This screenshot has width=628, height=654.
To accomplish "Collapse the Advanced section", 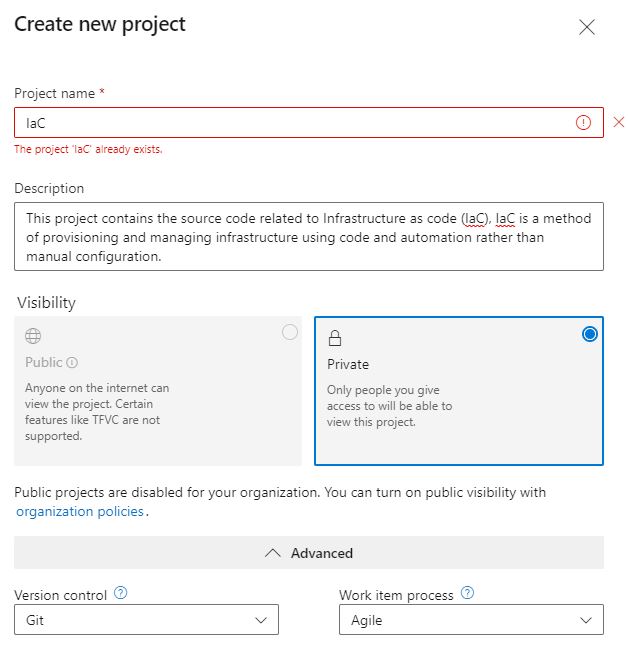I will (x=309, y=552).
